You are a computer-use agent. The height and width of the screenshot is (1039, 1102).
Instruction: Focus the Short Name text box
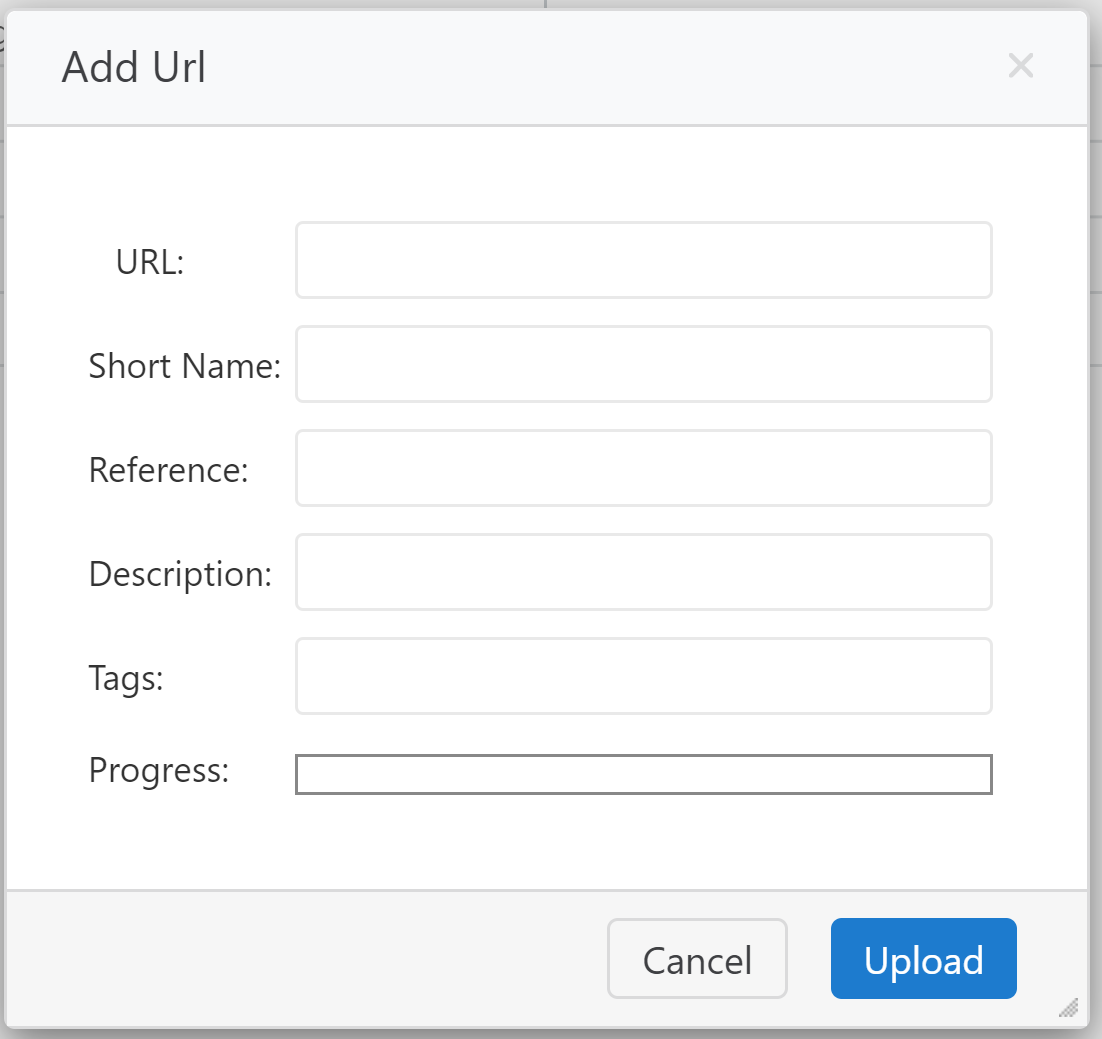(644, 364)
